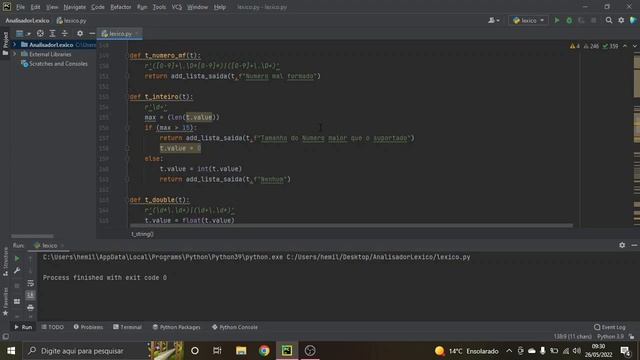640x360 pixels.
Task: Toggle the Favorites side tool window
Action: pyautogui.click(x=5, y=301)
